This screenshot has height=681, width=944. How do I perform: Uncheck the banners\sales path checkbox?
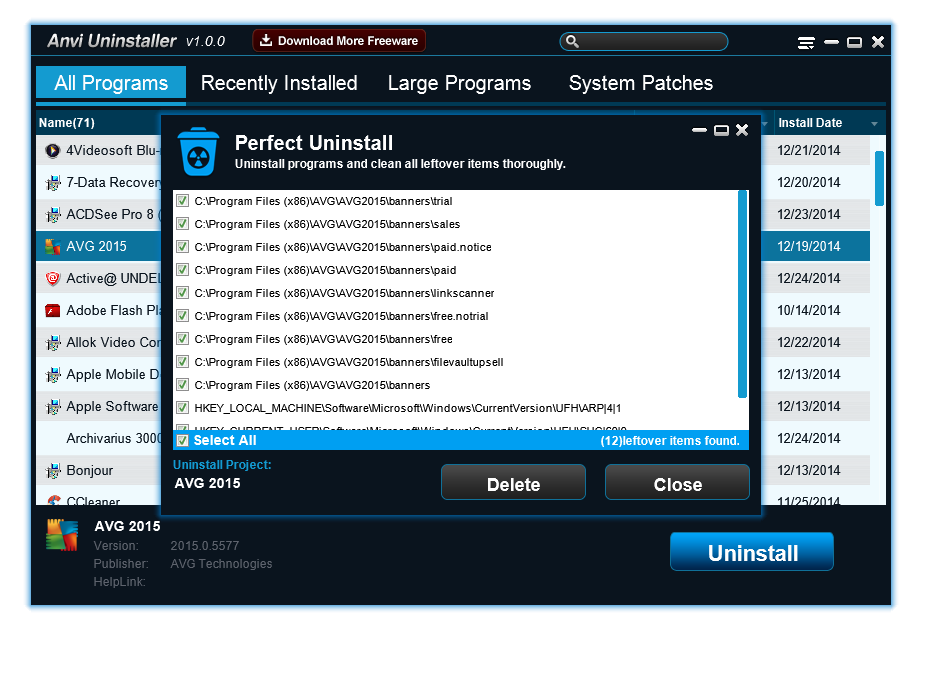click(x=182, y=224)
